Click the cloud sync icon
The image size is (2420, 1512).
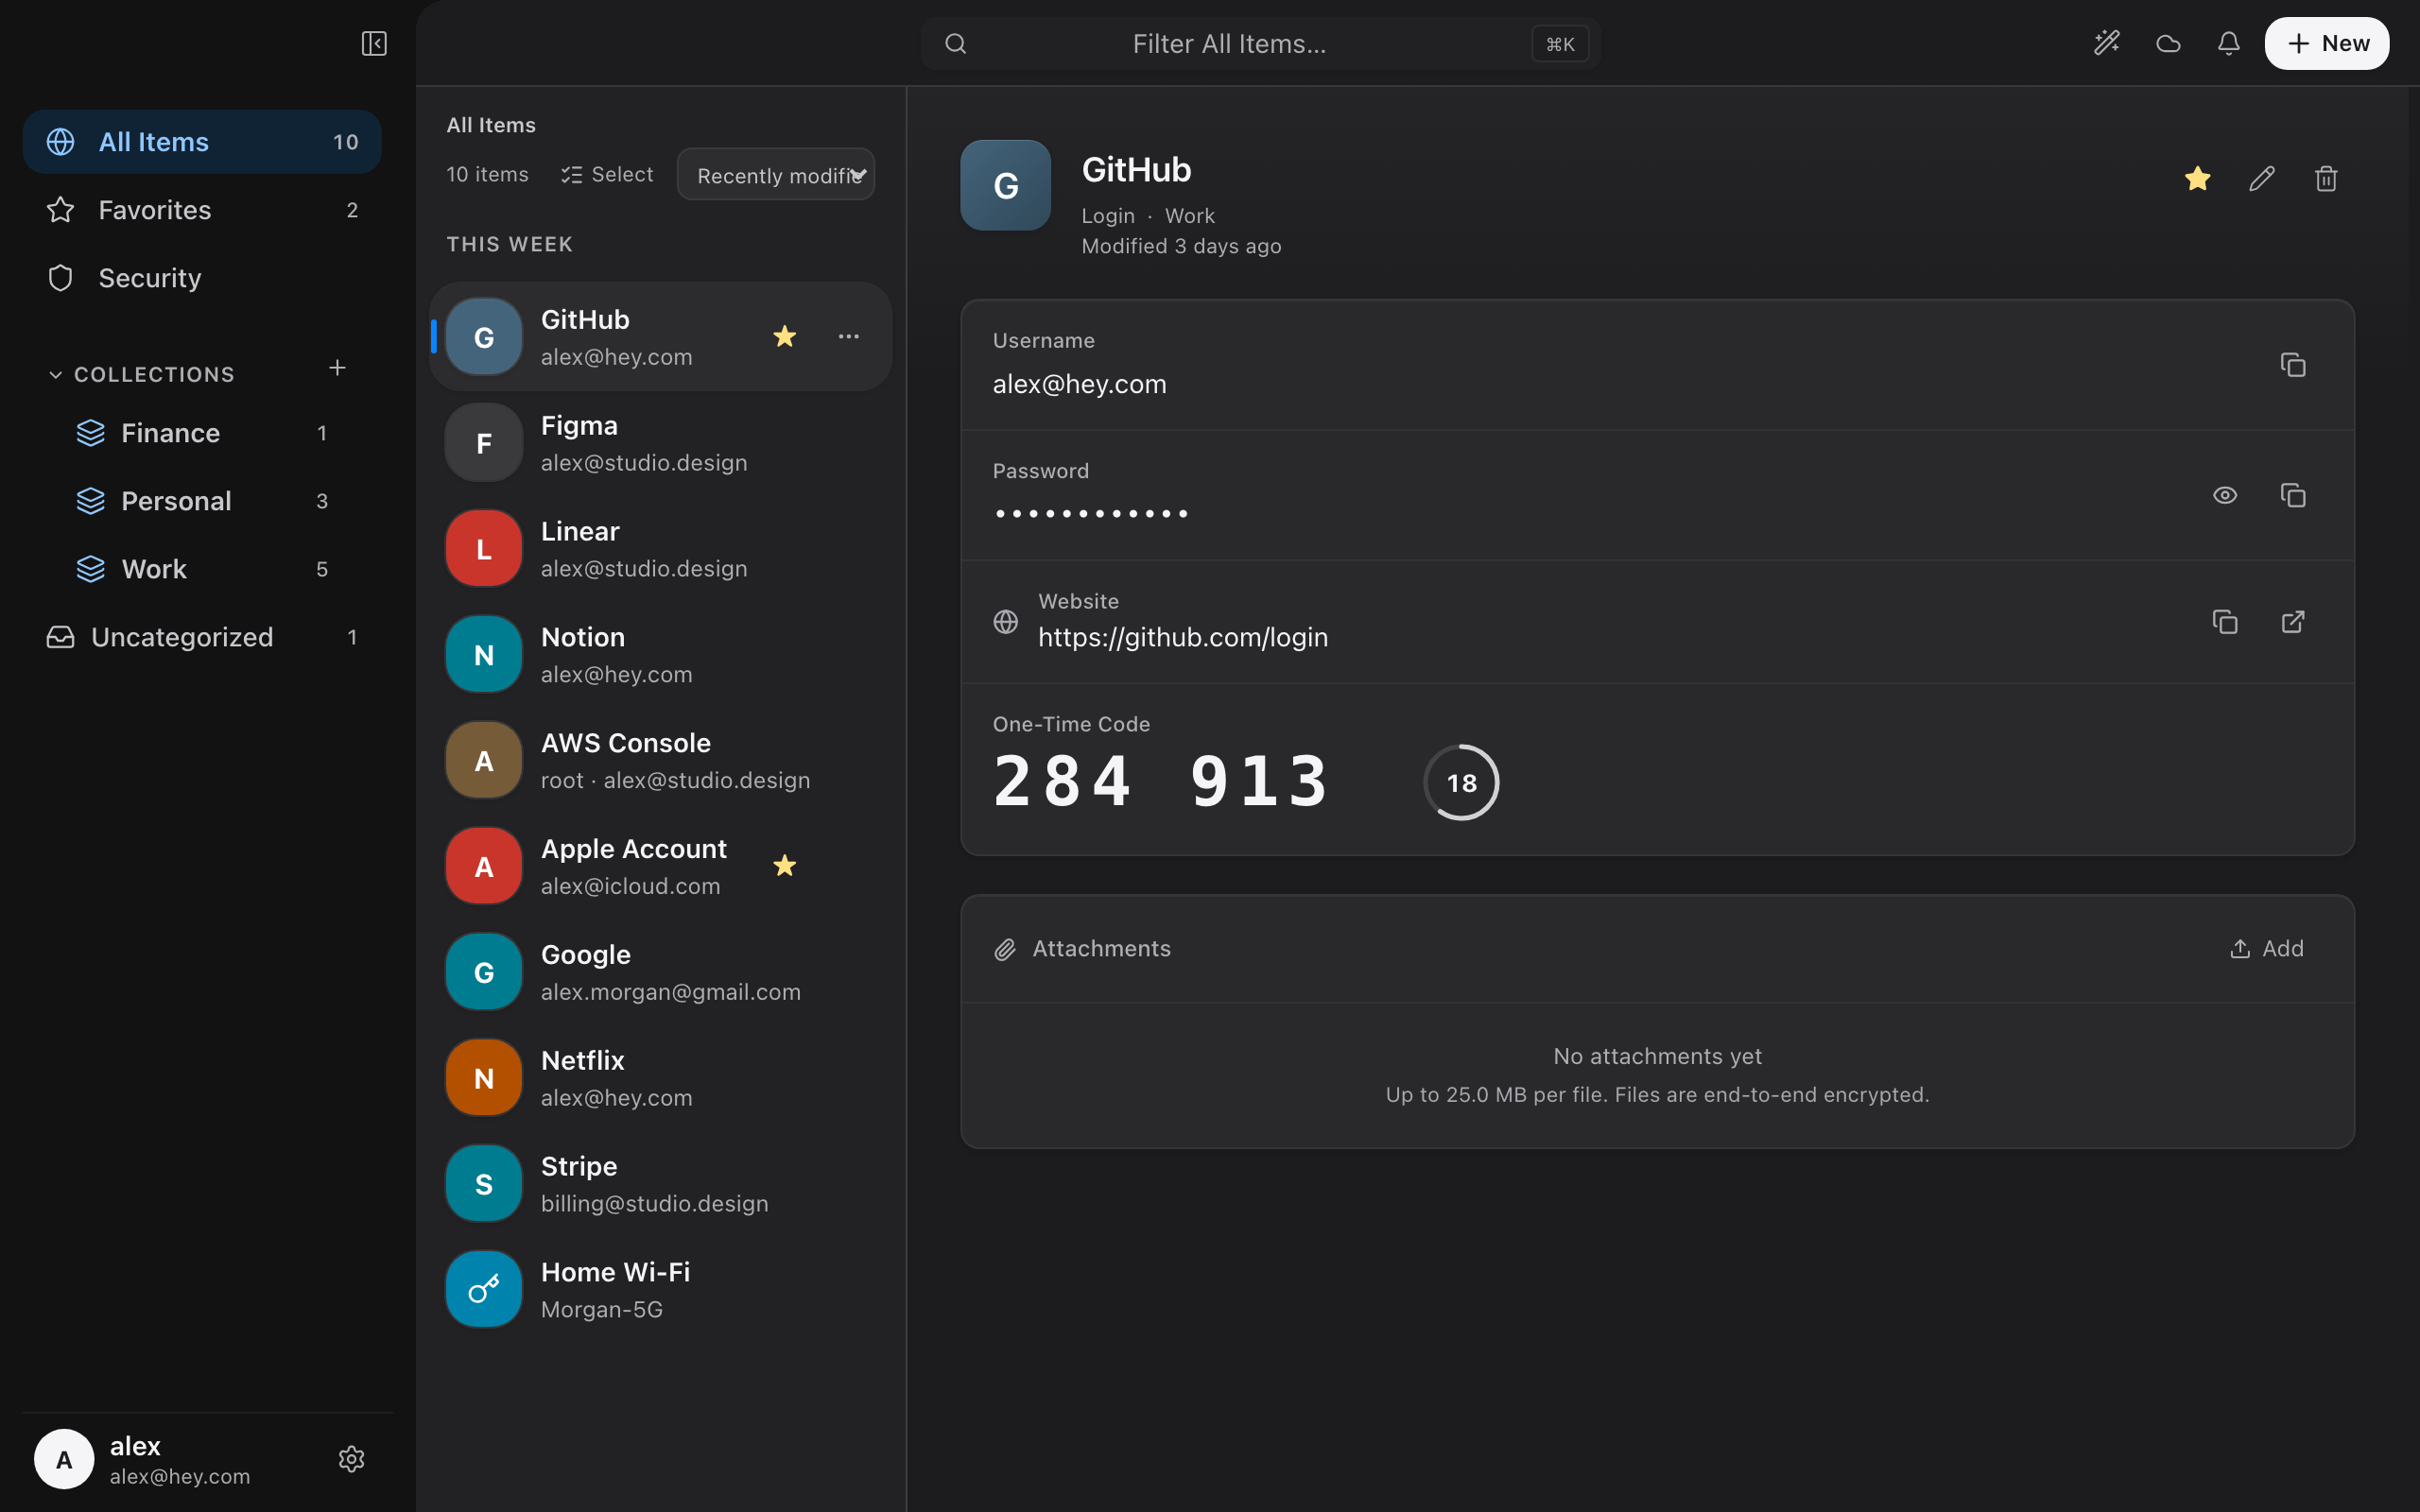2168,43
